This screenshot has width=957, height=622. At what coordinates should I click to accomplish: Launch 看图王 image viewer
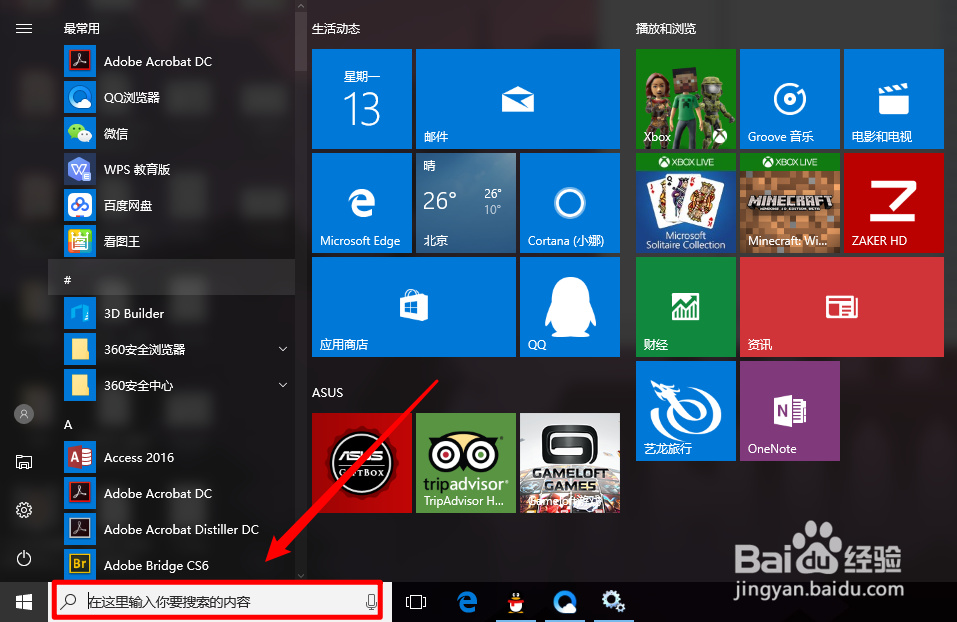pos(172,242)
